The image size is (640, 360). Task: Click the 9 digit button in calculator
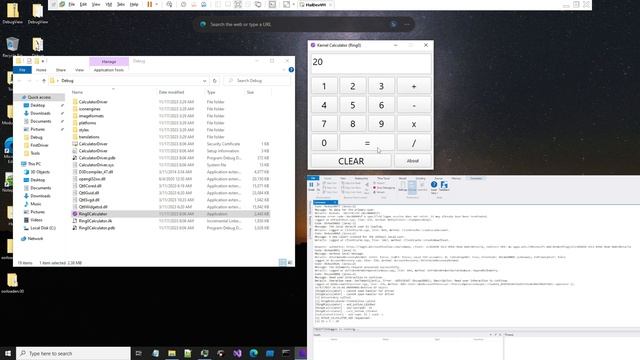pyautogui.click(x=381, y=124)
